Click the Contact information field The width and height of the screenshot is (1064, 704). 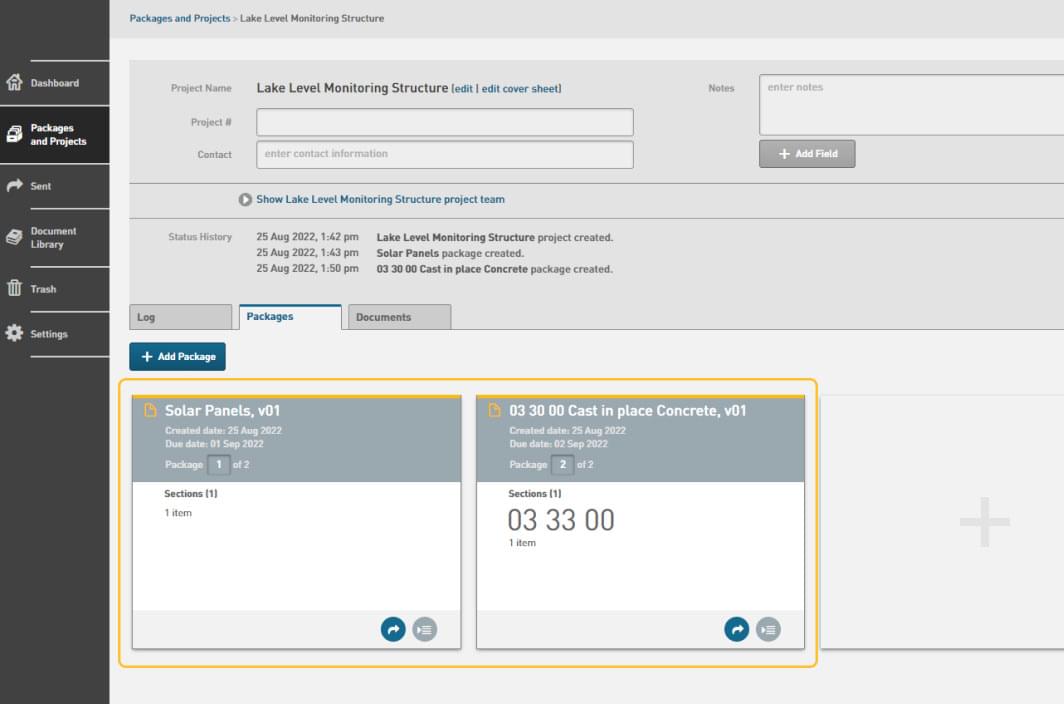tap(445, 154)
